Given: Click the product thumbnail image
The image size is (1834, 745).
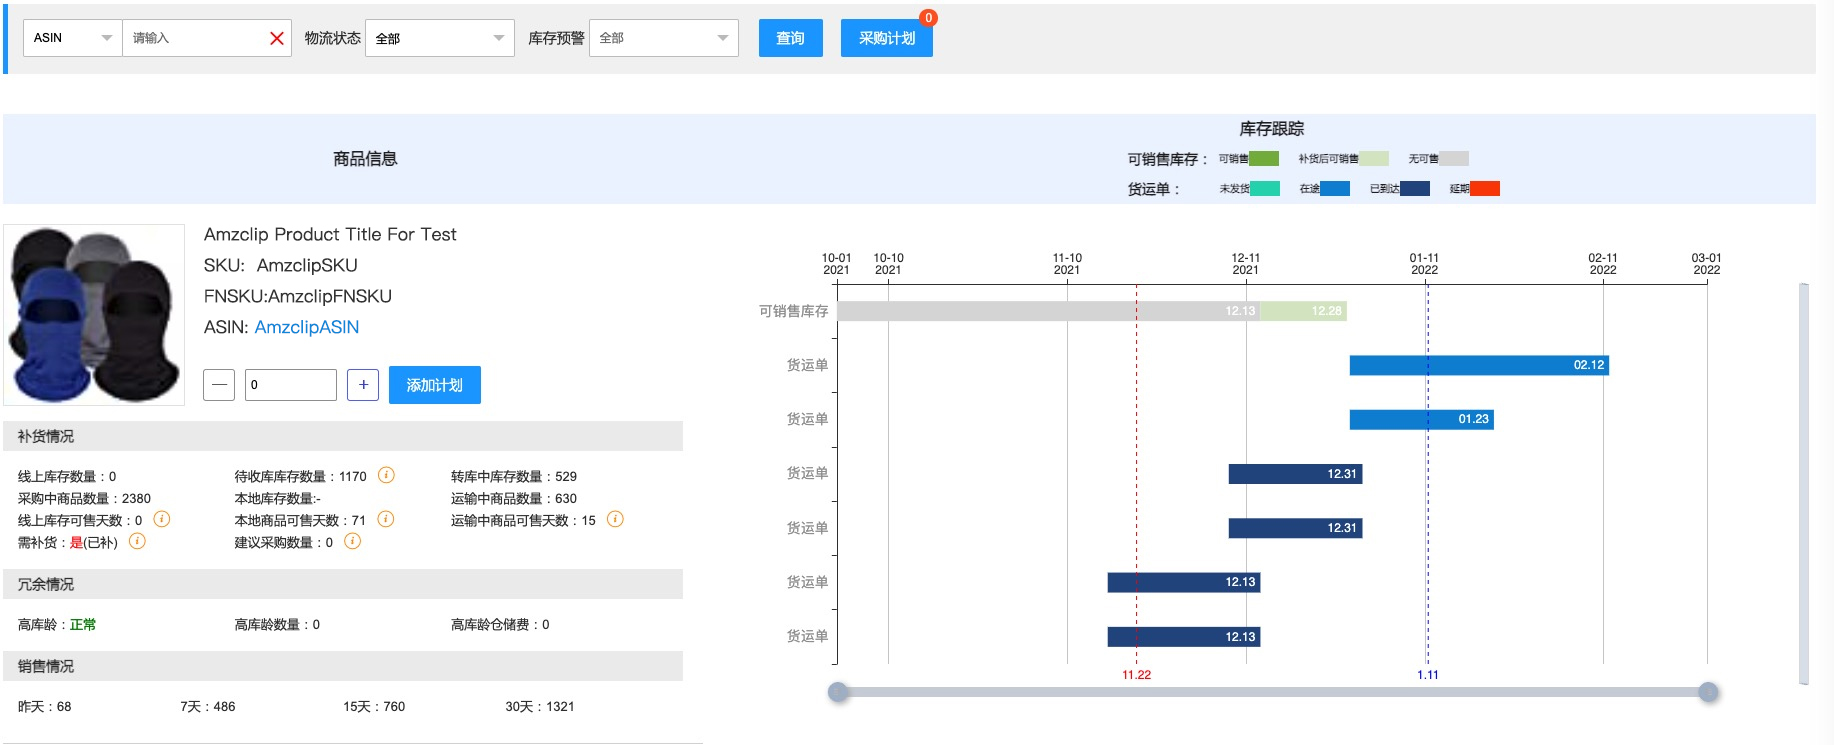Looking at the screenshot, I should (x=94, y=315).
